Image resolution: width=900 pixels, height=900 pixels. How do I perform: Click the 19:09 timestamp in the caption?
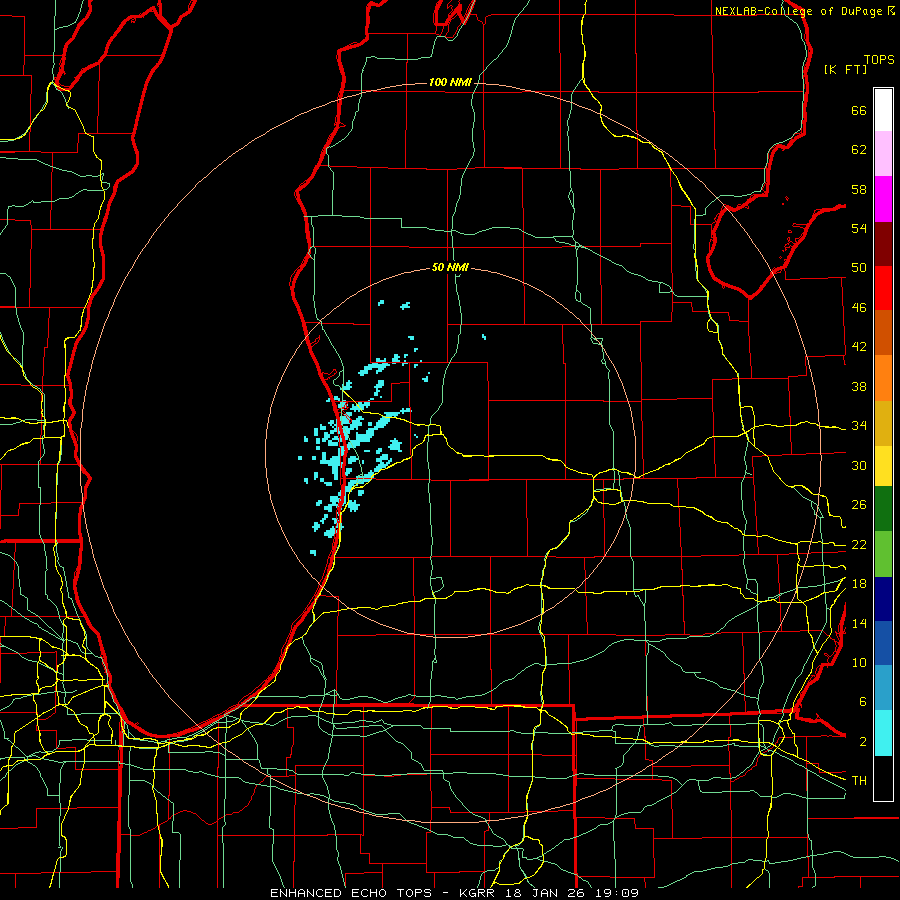pos(617,893)
